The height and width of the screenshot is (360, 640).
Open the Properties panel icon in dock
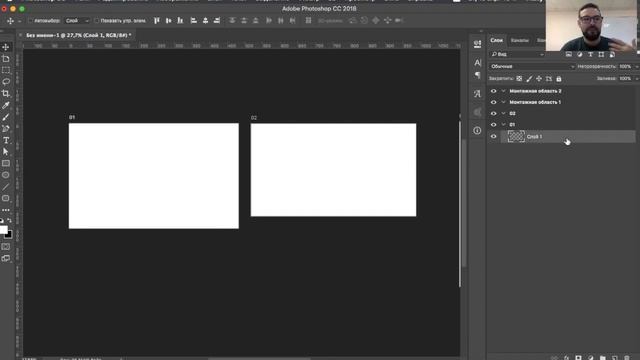tap(478, 44)
